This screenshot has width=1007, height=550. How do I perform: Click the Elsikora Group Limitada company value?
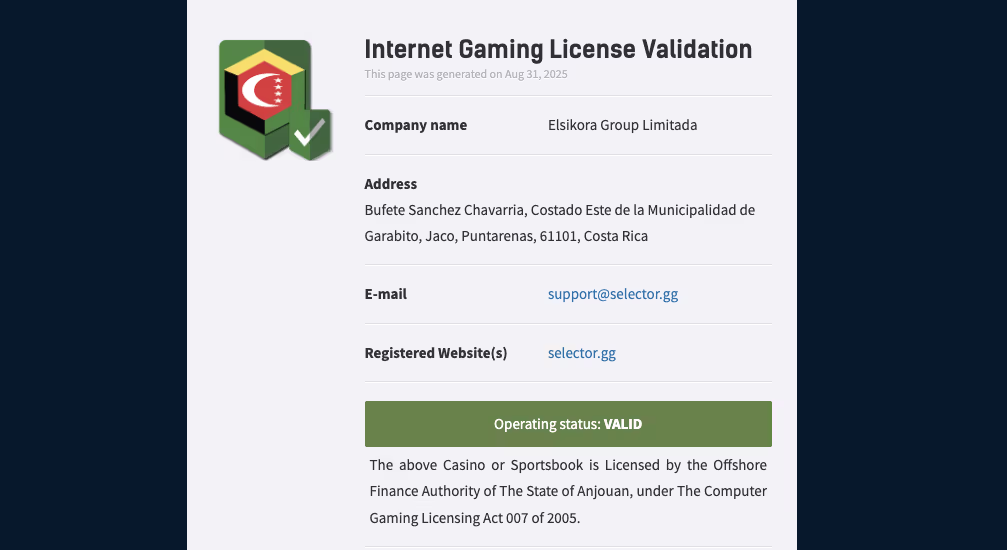(622, 125)
